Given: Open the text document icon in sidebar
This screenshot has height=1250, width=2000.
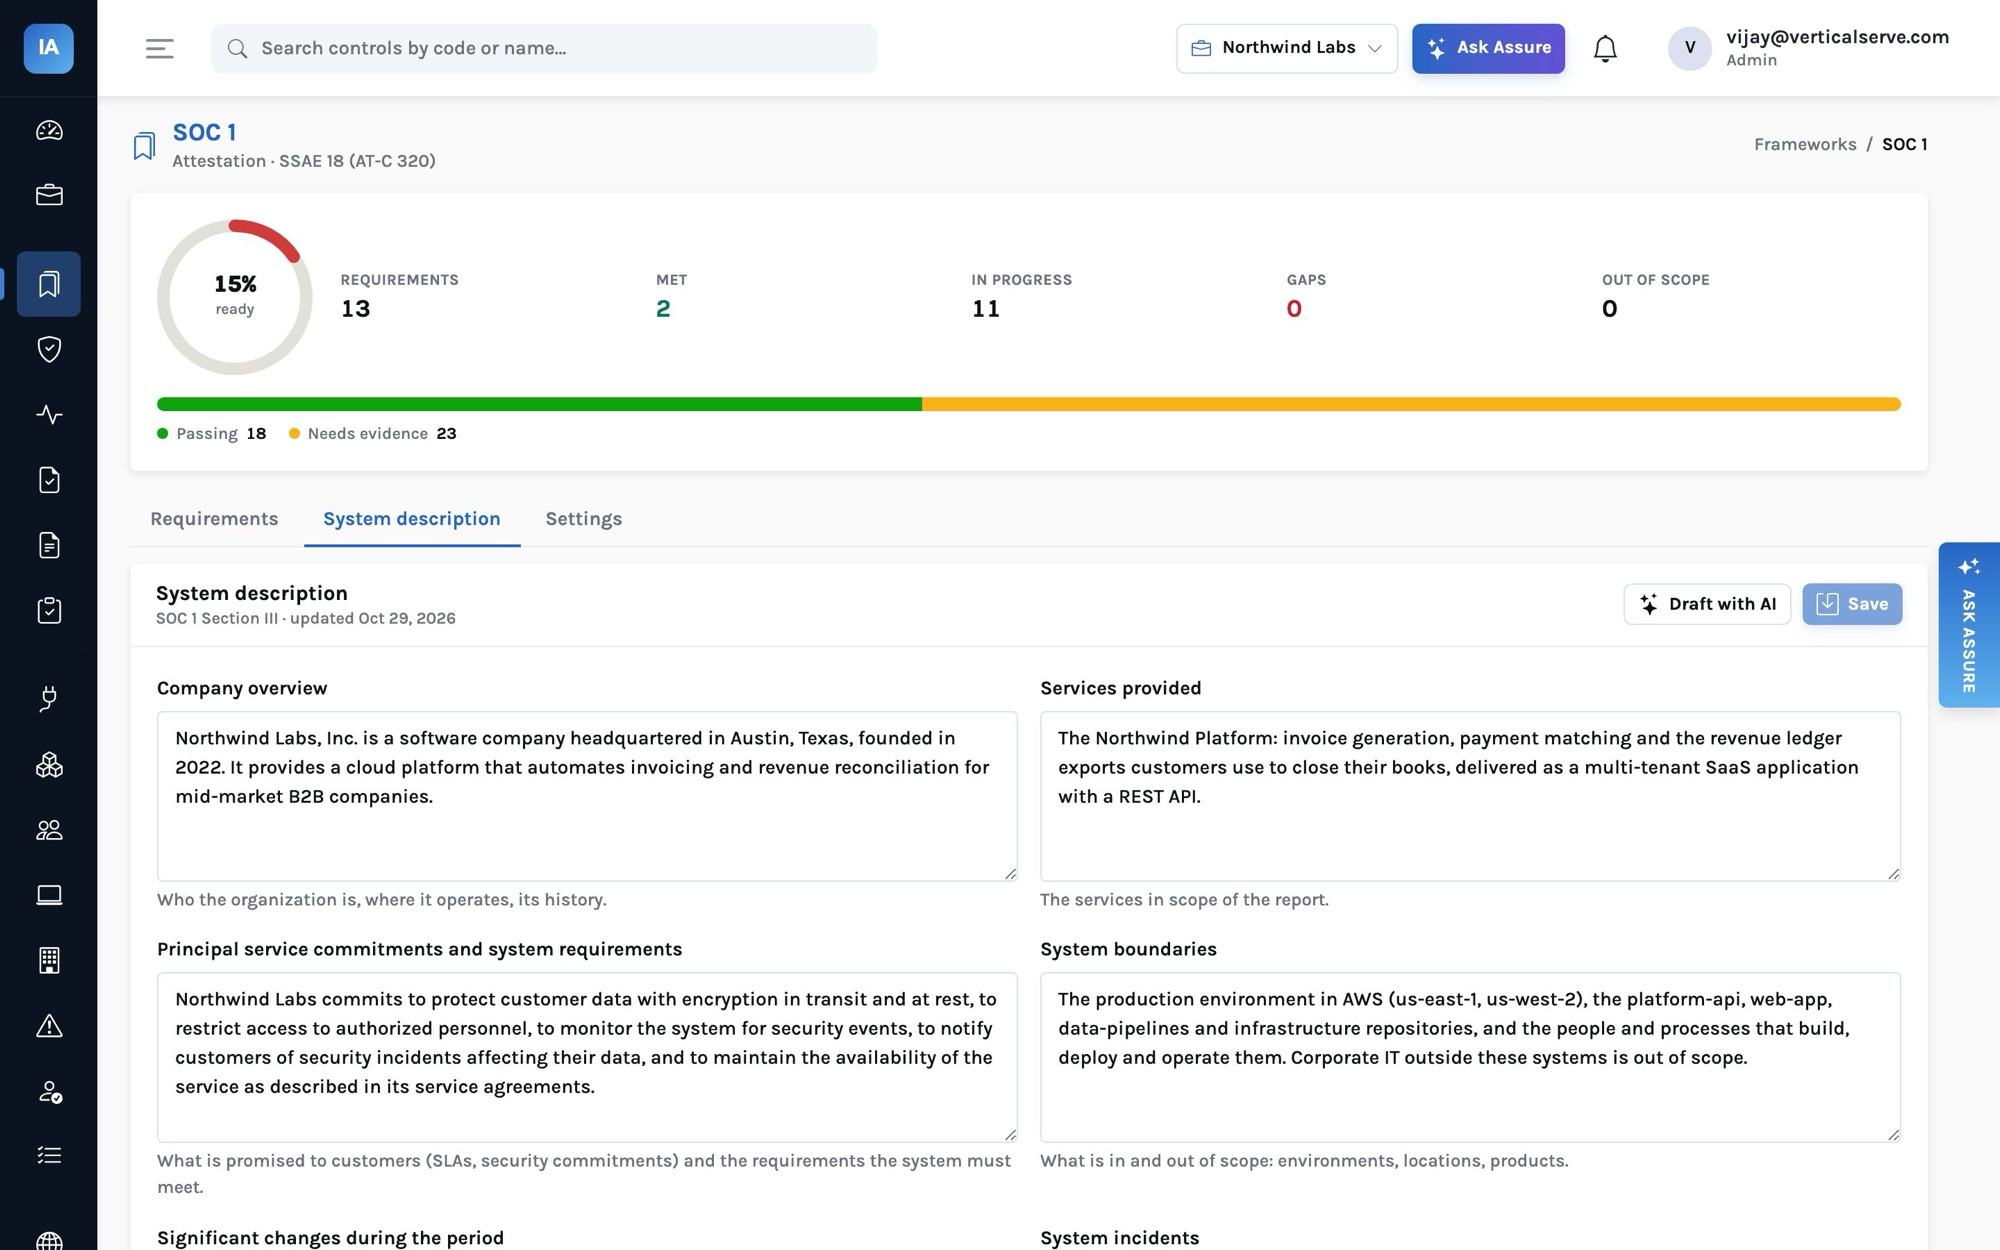Looking at the screenshot, I should (49, 545).
